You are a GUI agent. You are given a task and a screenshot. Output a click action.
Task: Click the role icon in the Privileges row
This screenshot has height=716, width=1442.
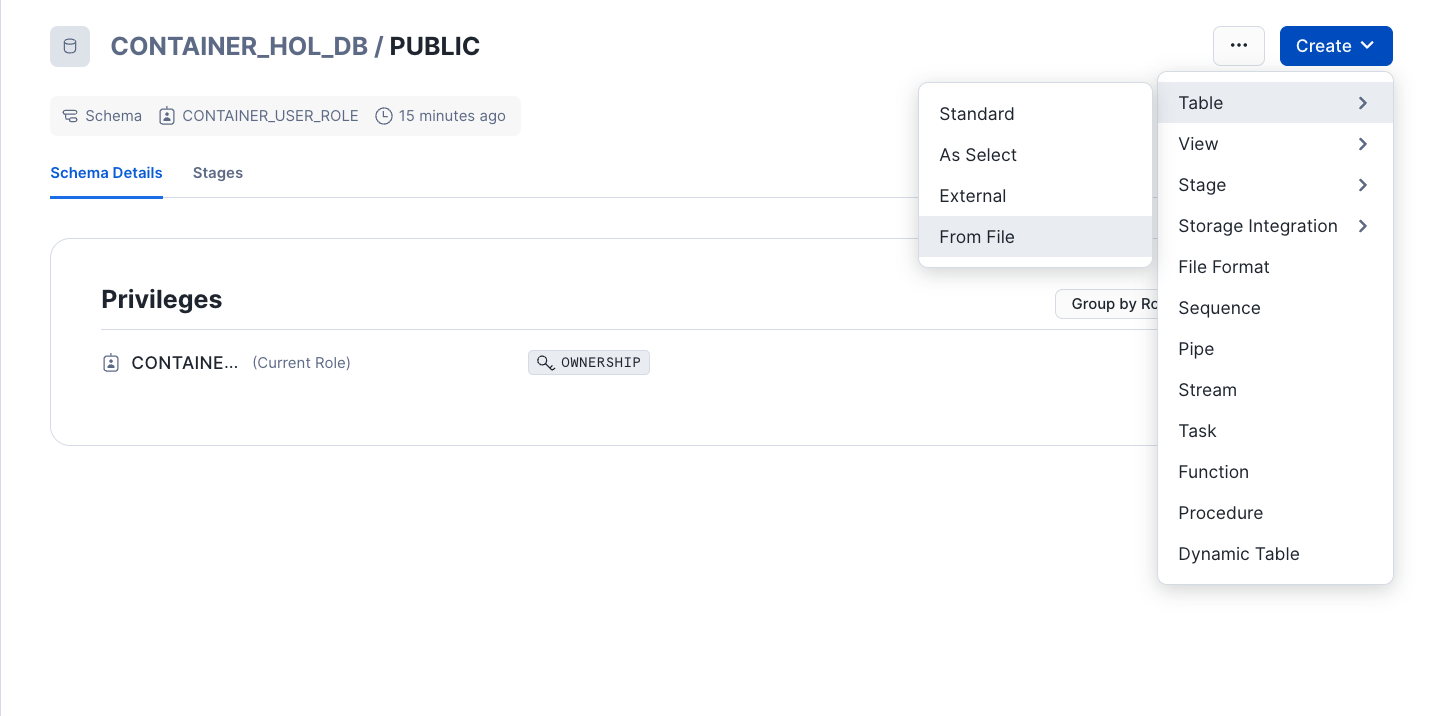(111, 363)
